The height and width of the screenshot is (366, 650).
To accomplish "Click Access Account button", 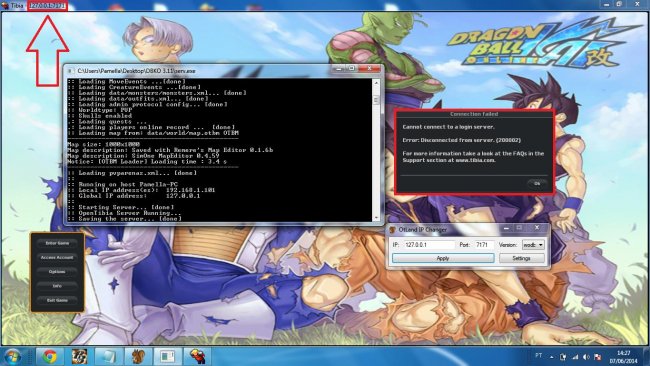I will click(57, 257).
